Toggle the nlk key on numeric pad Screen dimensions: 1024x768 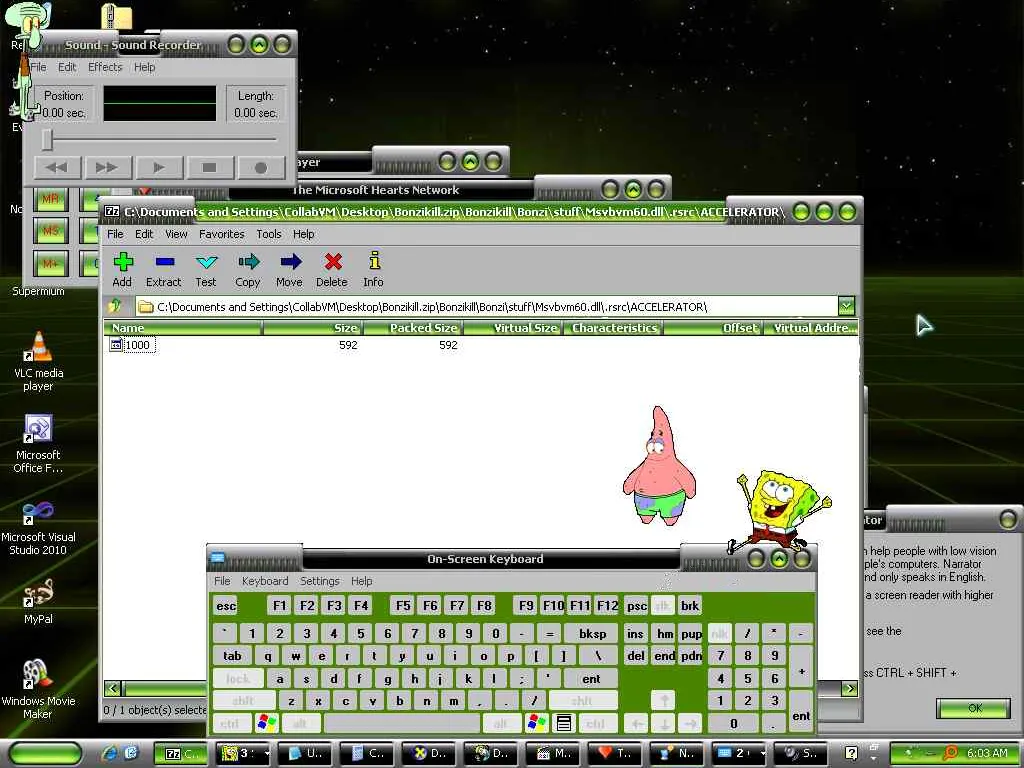(720, 633)
